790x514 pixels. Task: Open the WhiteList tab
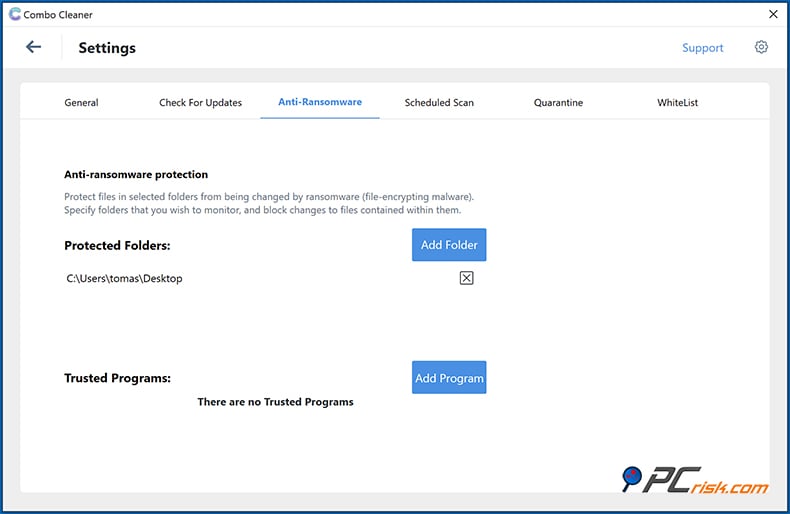point(677,102)
